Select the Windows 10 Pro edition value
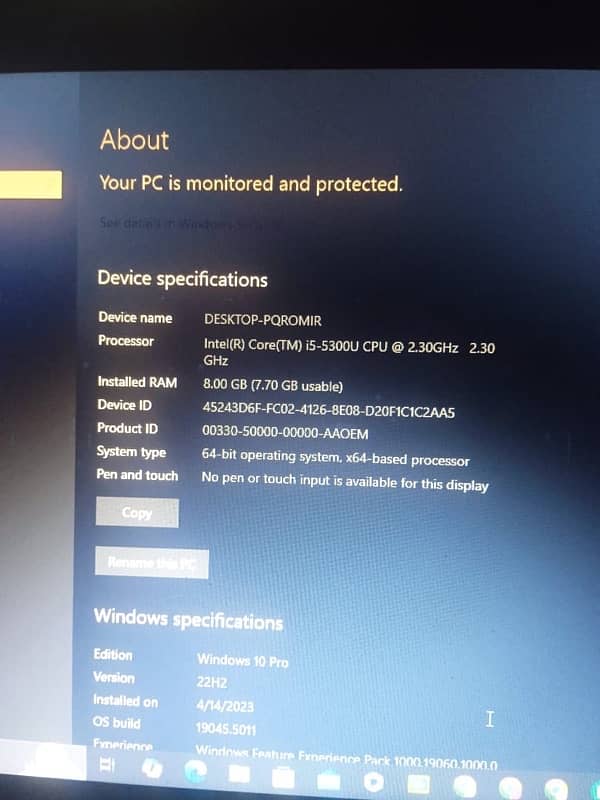The width and height of the screenshot is (600, 800). click(243, 660)
